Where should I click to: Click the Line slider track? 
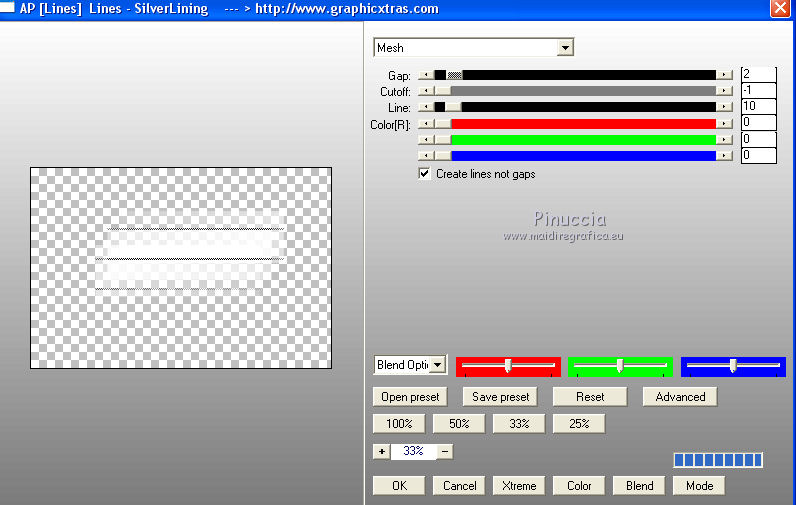575,108
